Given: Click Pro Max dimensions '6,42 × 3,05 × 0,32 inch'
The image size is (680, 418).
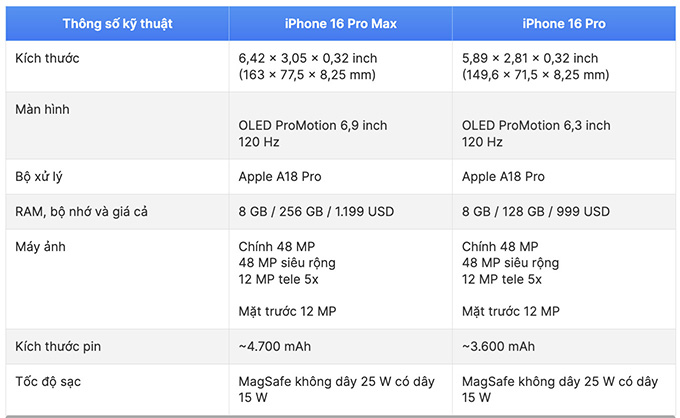Looking at the screenshot, I should [306, 59].
